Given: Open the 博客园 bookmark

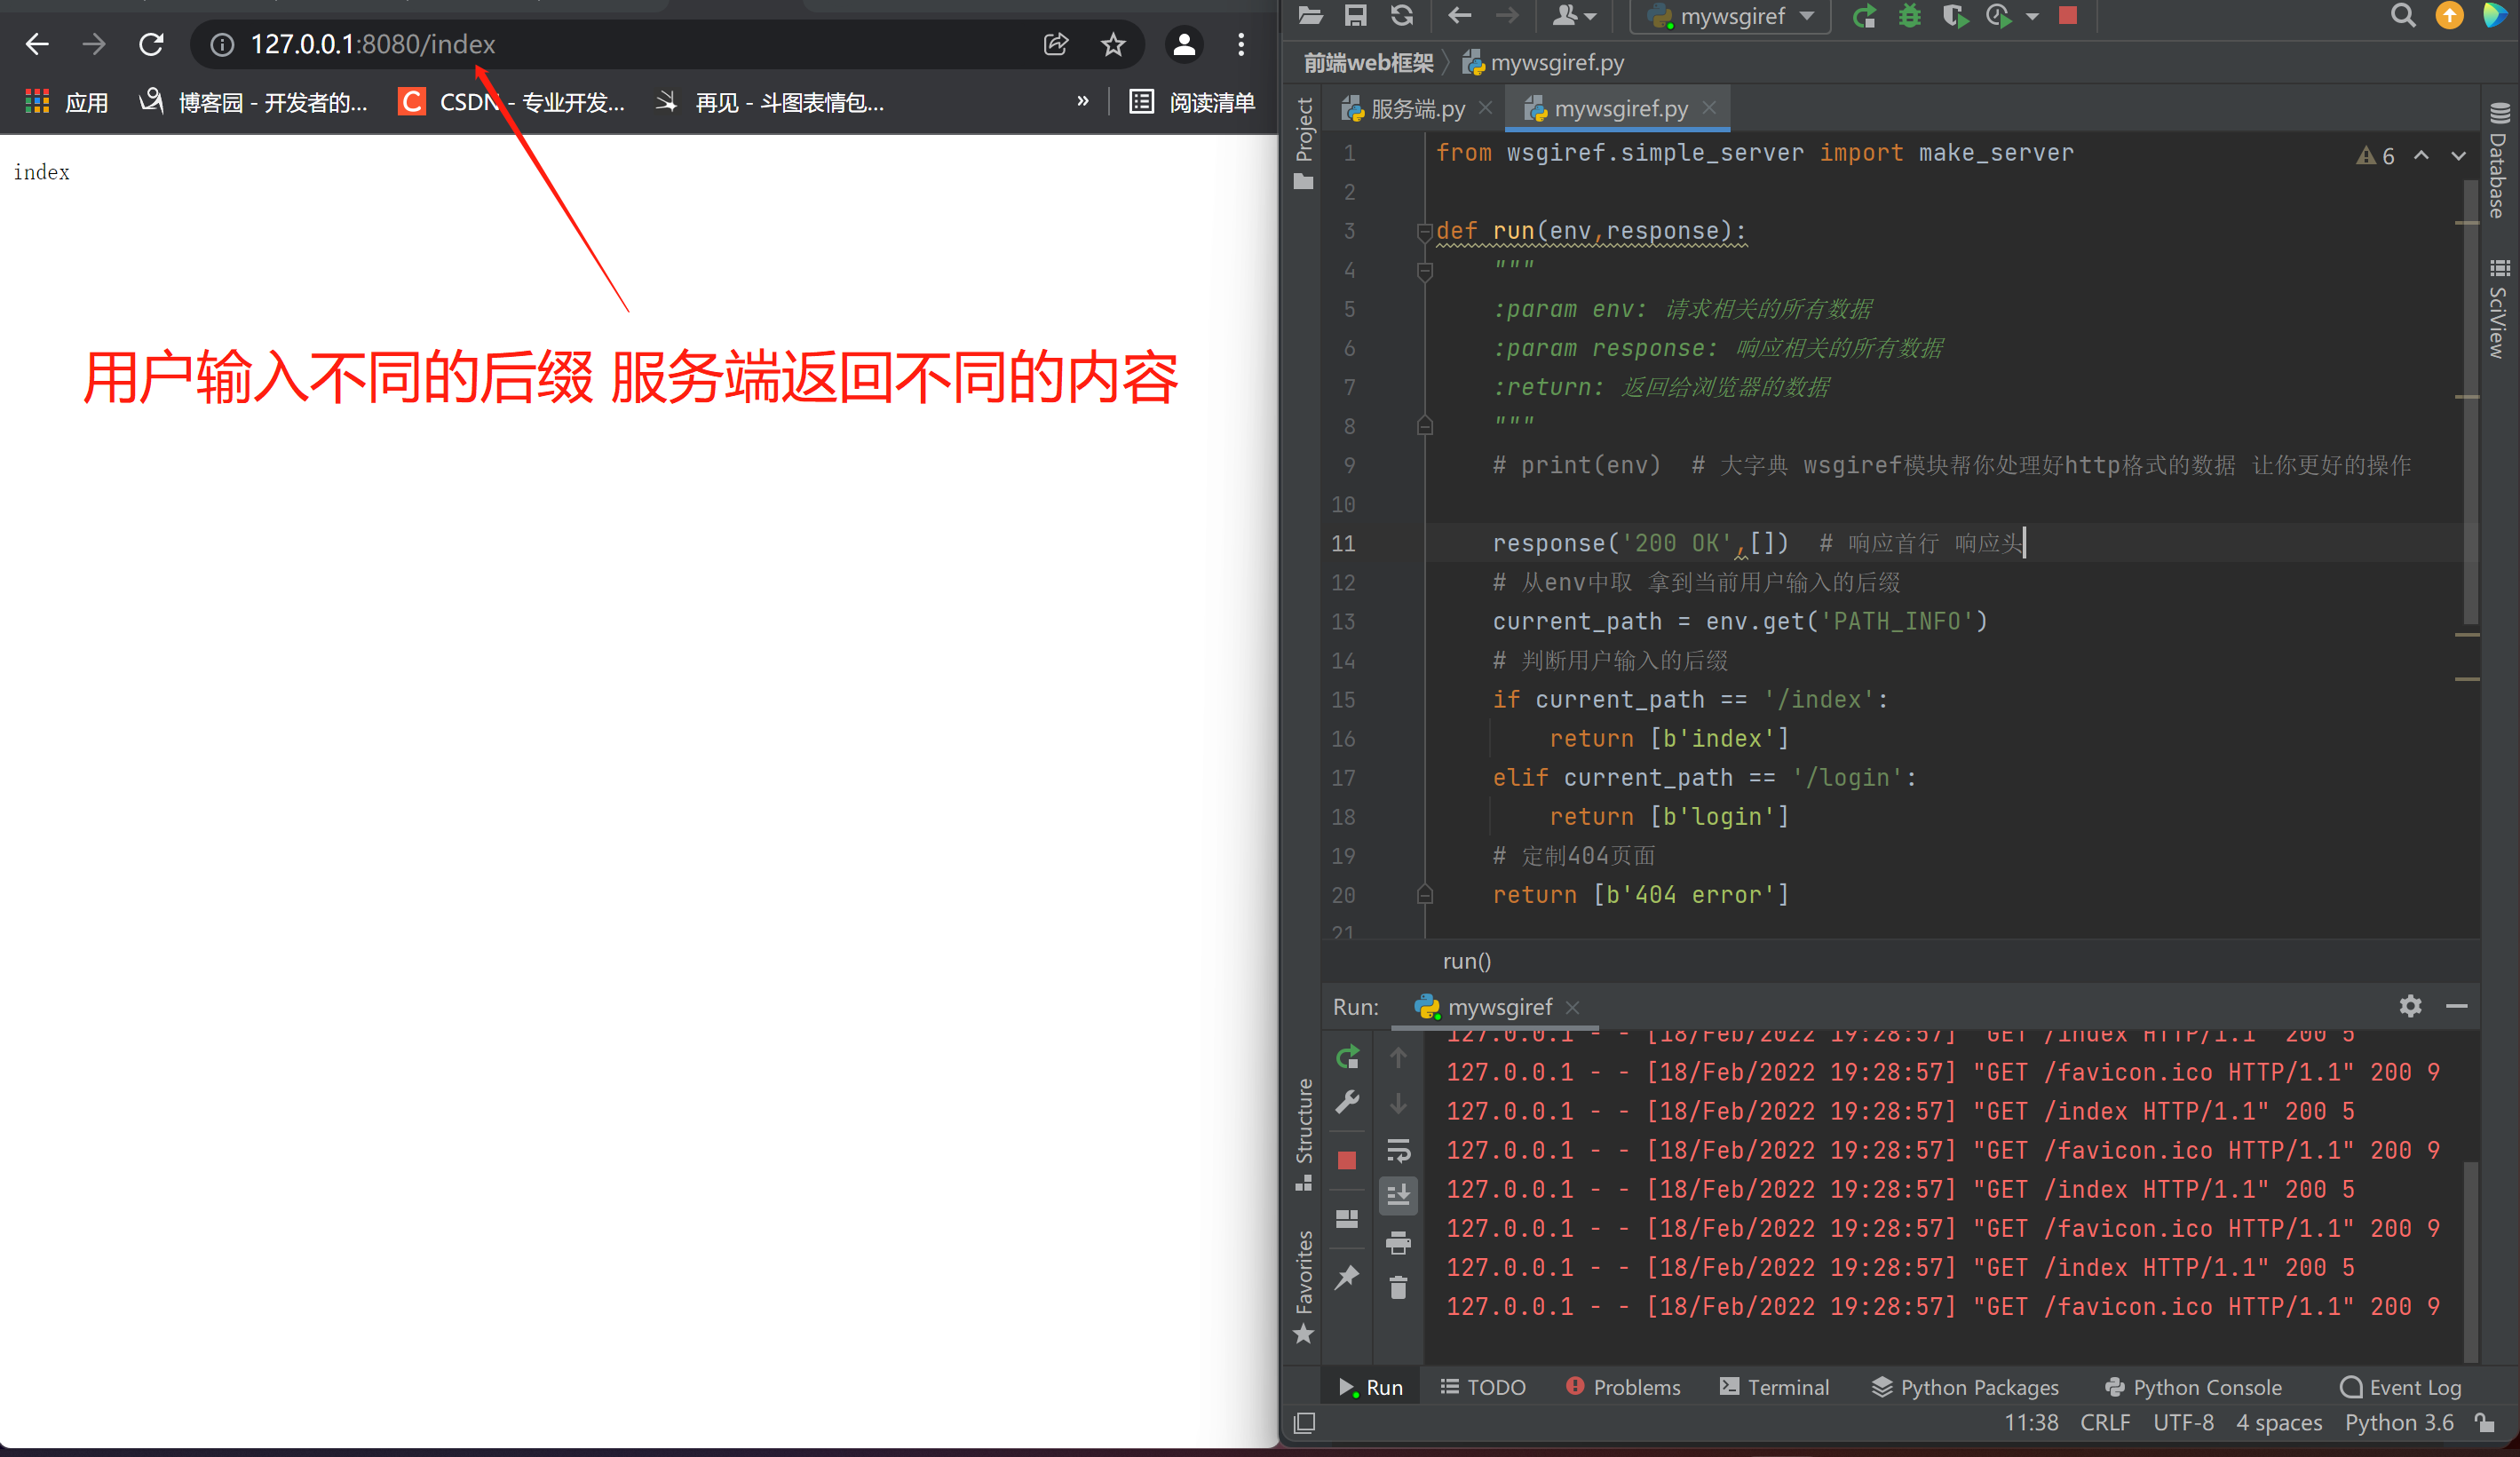Looking at the screenshot, I should tap(253, 102).
